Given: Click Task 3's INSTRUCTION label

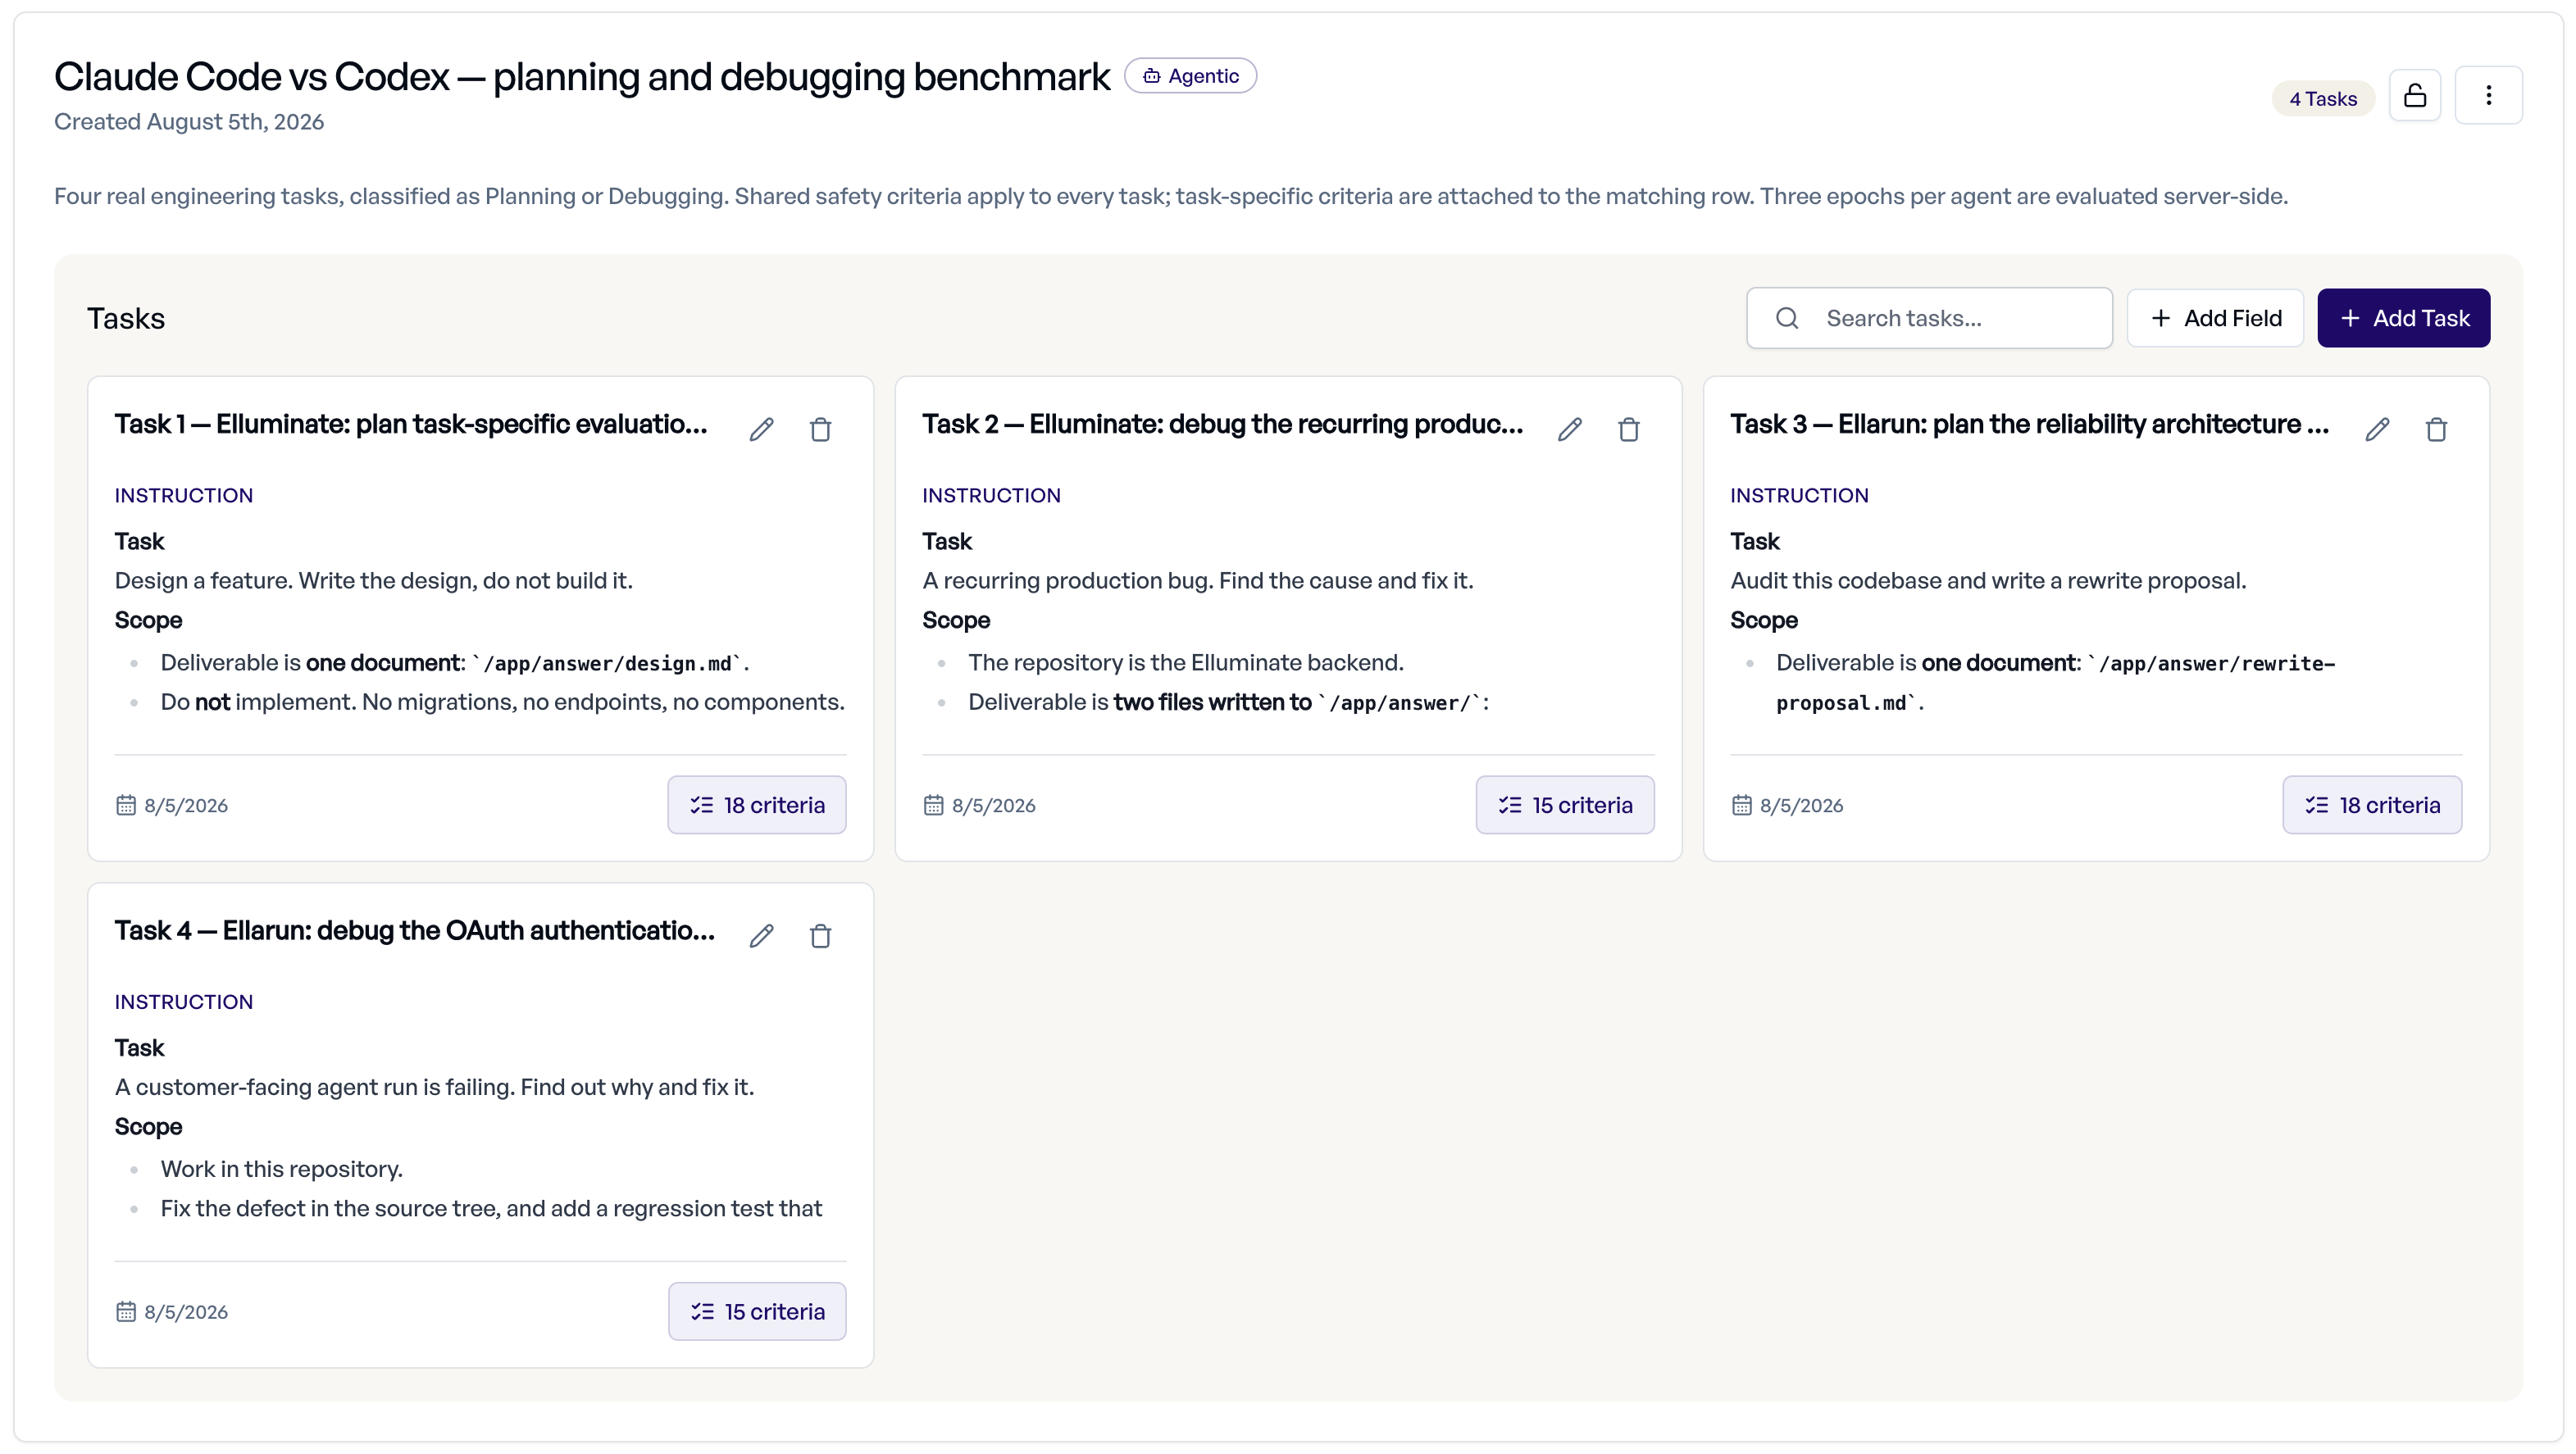Looking at the screenshot, I should [1799, 495].
